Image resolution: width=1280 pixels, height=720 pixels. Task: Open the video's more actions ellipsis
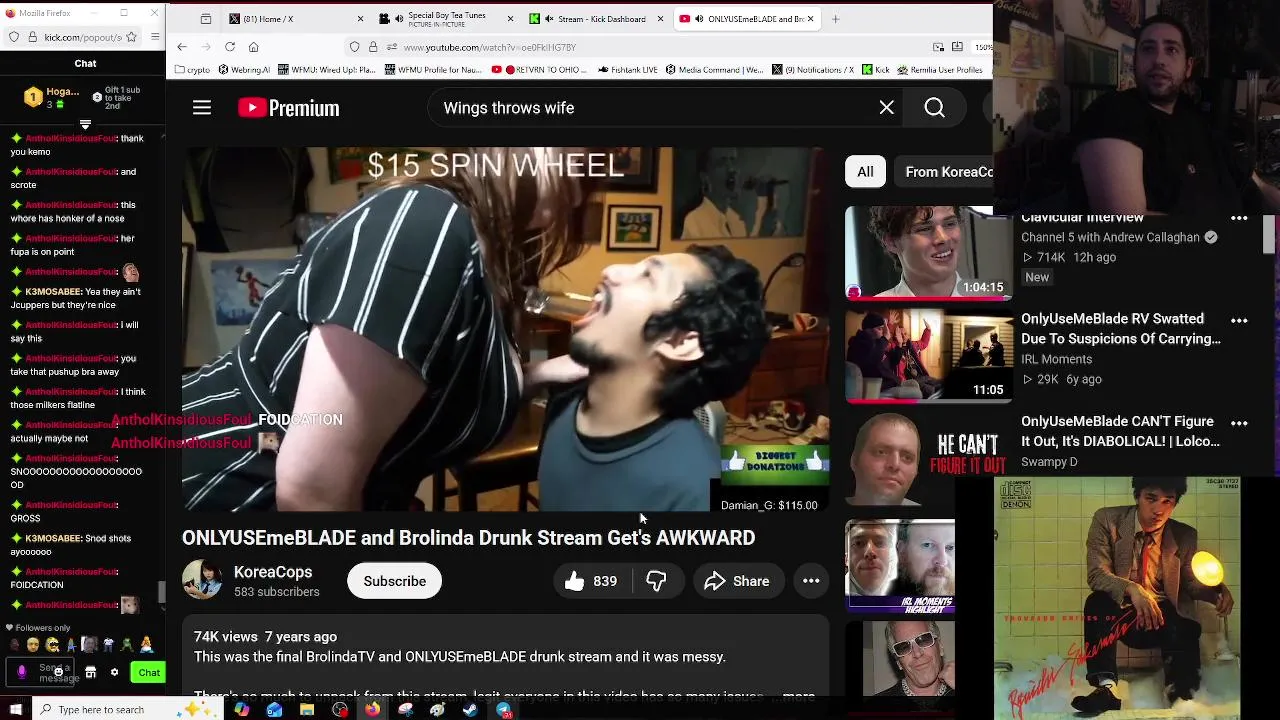pos(811,581)
